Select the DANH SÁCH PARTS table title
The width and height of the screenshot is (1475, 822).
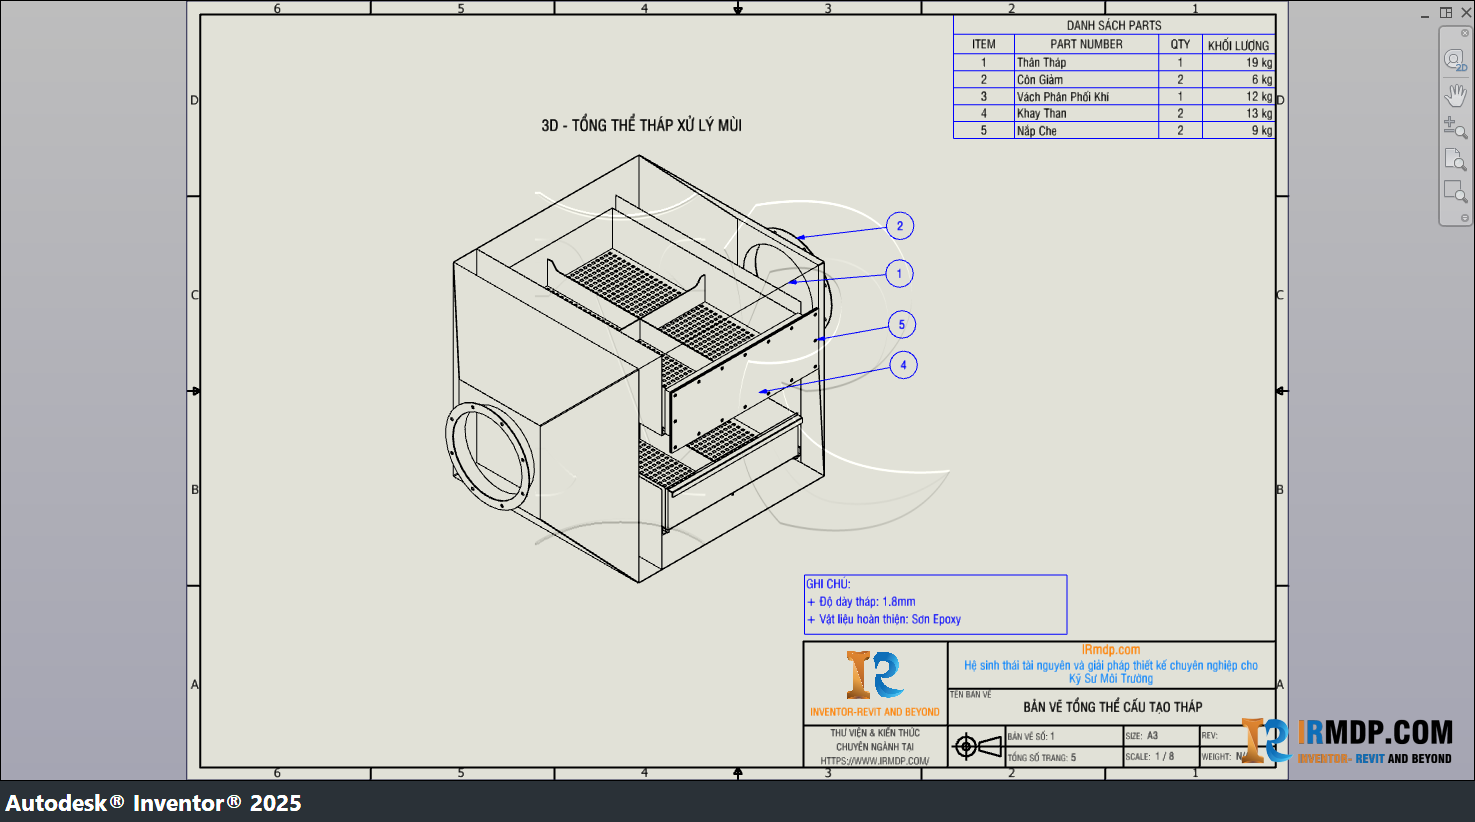1114,25
